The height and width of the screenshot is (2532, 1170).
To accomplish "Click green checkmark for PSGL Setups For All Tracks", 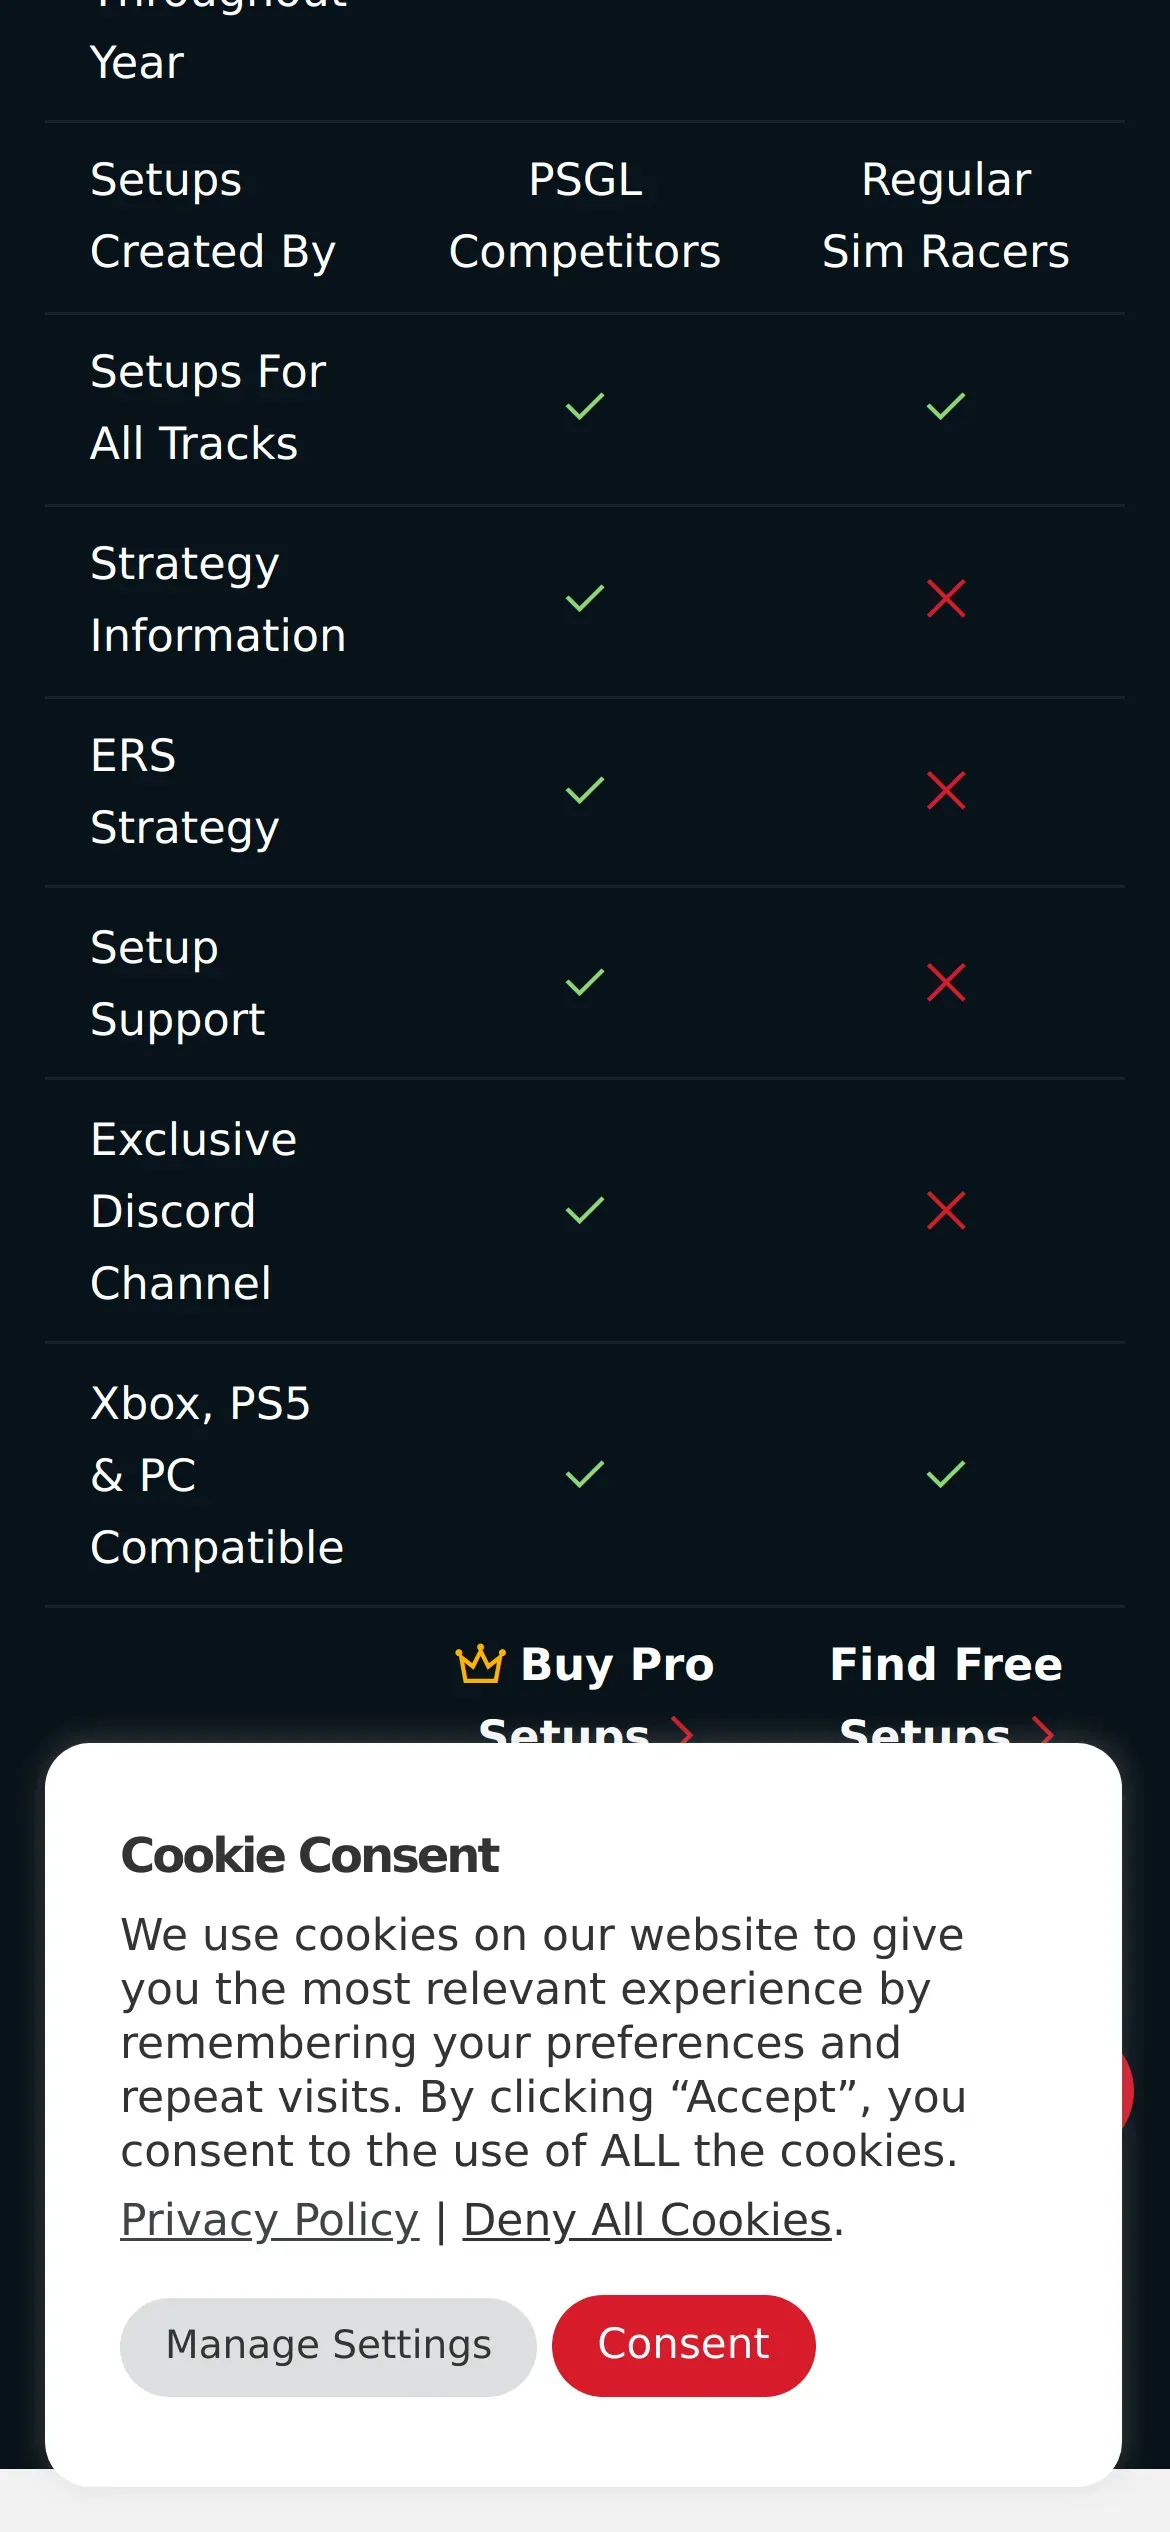I will (585, 407).
